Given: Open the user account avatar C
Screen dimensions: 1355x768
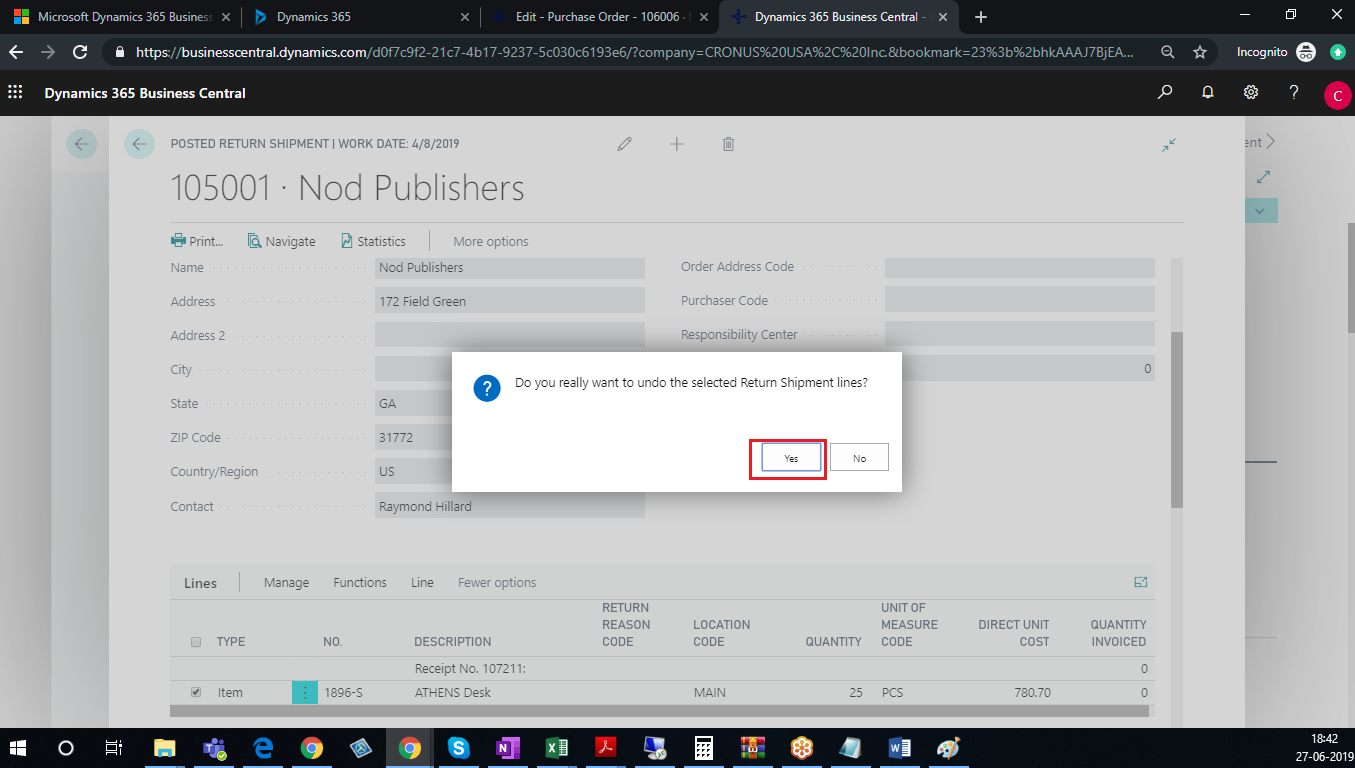Looking at the screenshot, I should coord(1337,95).
